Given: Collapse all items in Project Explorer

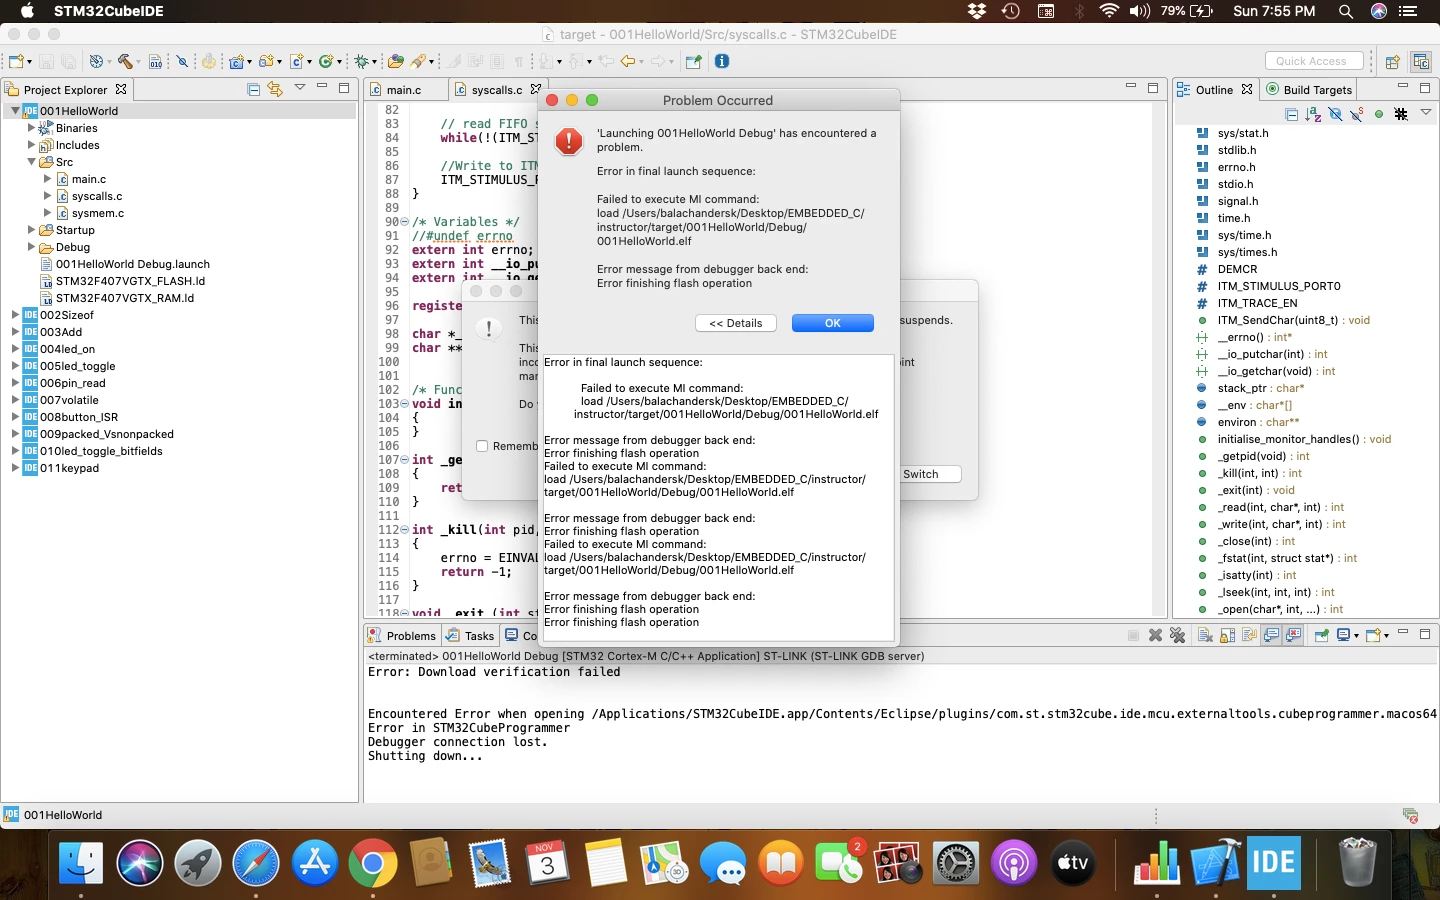Looking at the screenshot, I should tap(253, 89).
